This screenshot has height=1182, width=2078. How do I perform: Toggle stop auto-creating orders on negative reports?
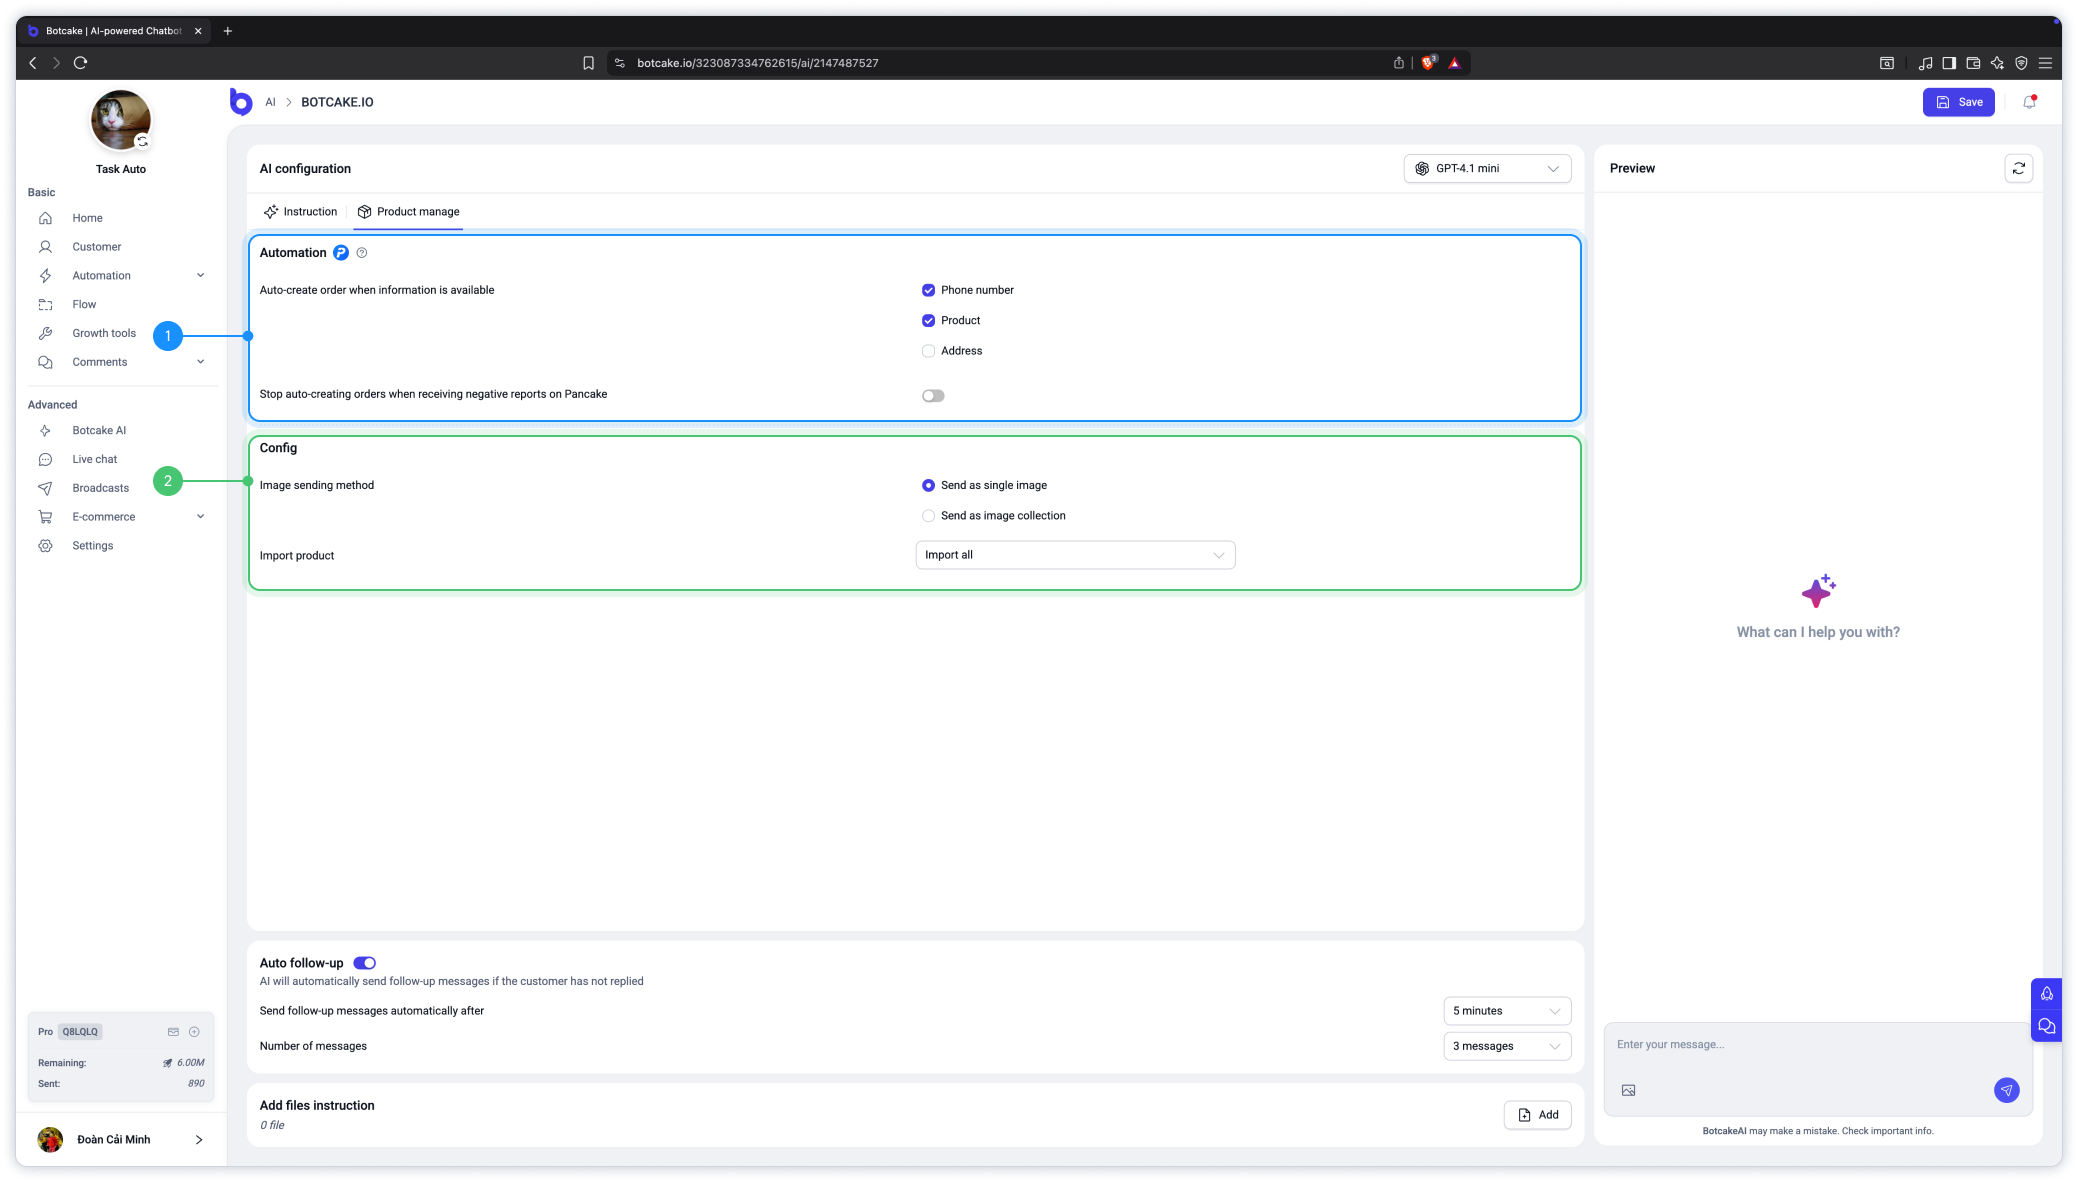[933, 396]
